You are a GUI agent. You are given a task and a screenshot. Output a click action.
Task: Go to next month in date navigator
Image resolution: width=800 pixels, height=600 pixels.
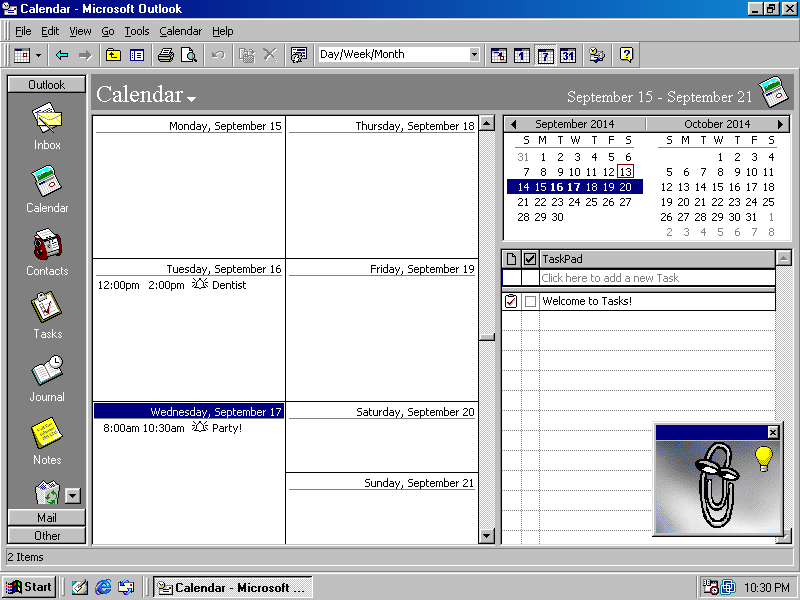tap(780, 124)
